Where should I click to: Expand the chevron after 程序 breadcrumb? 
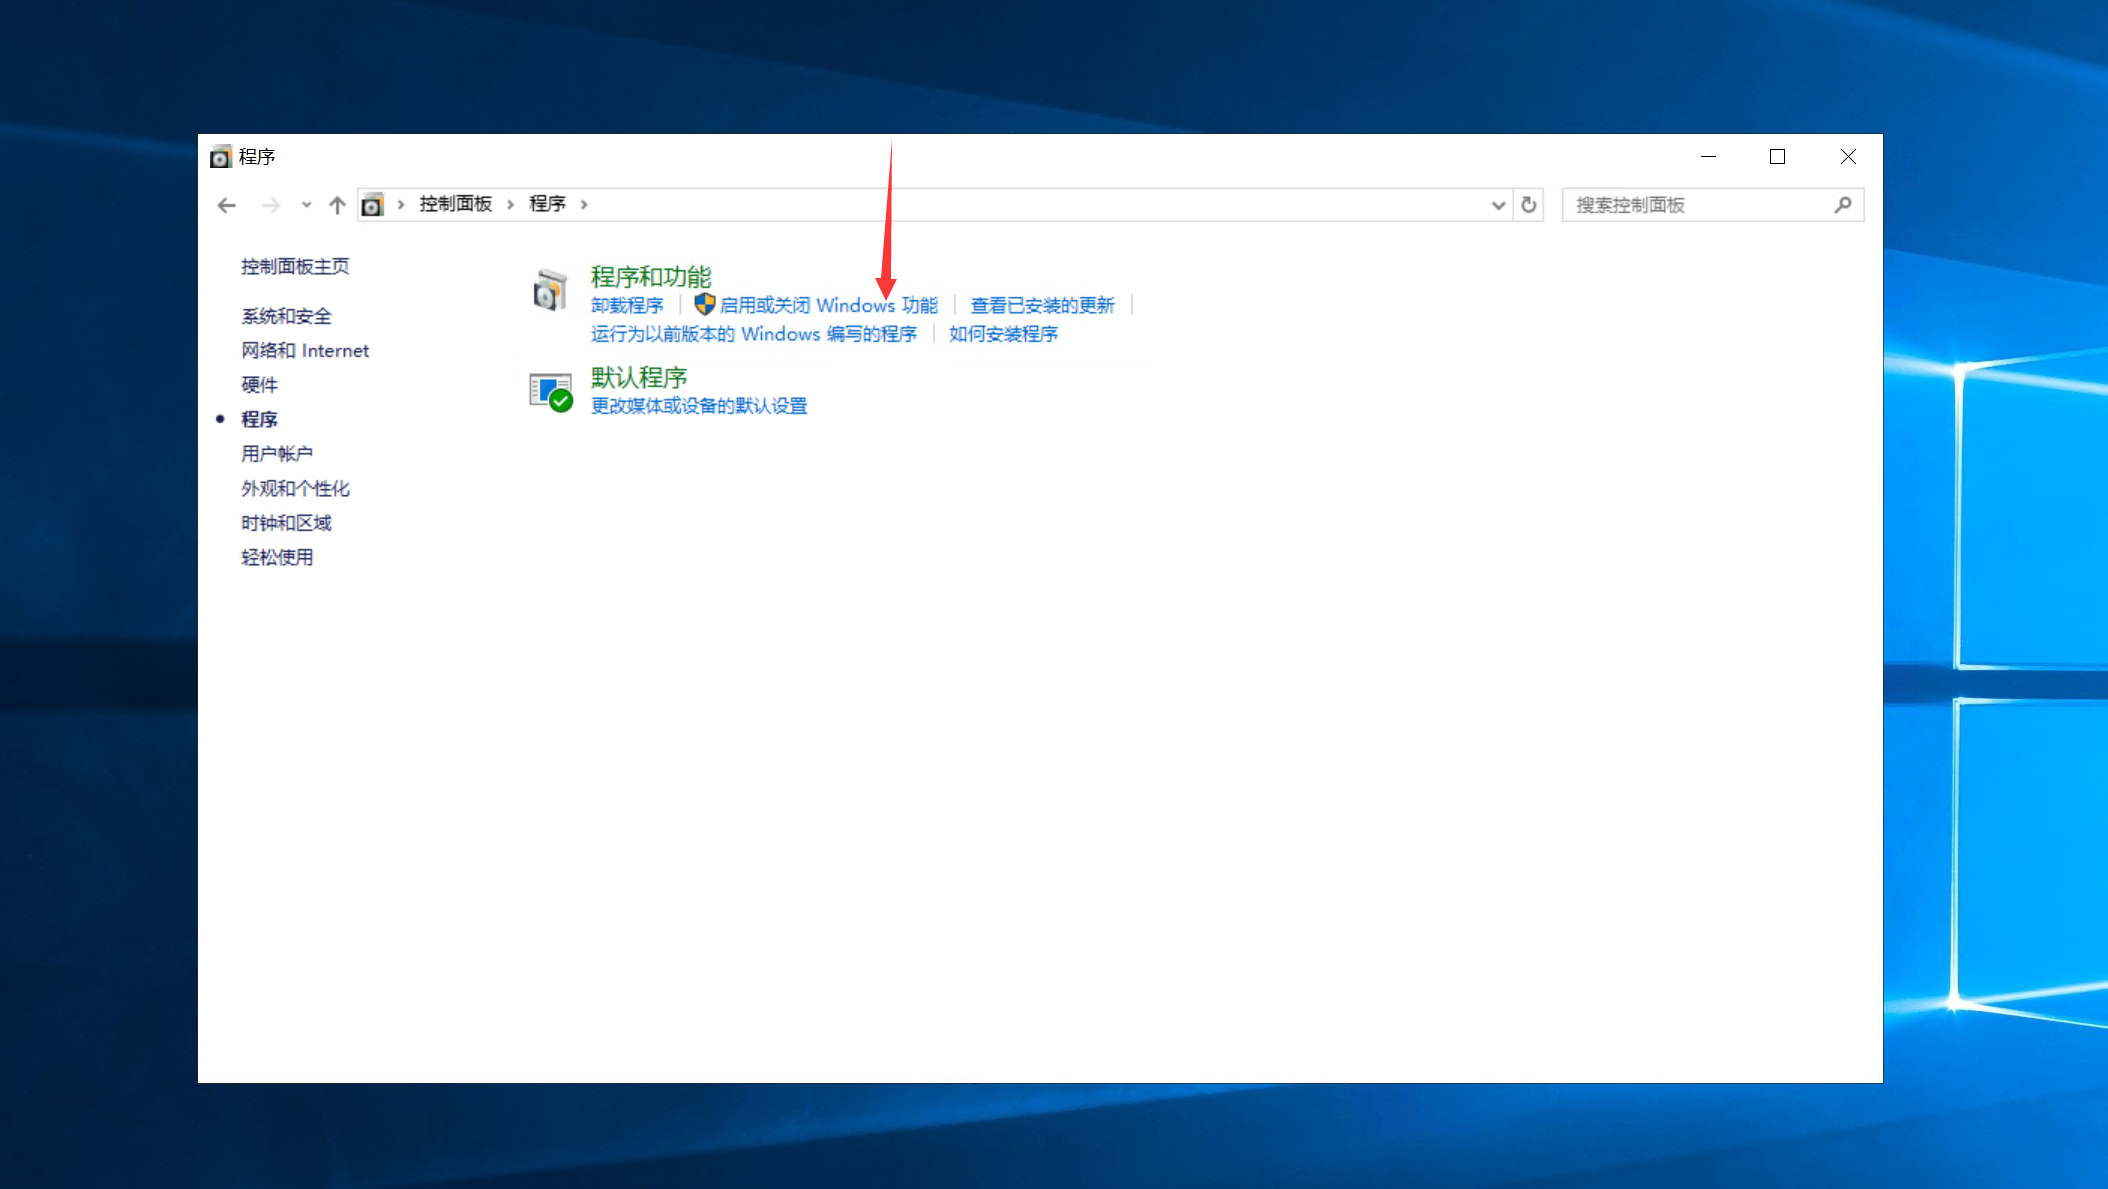coord(584,205)
